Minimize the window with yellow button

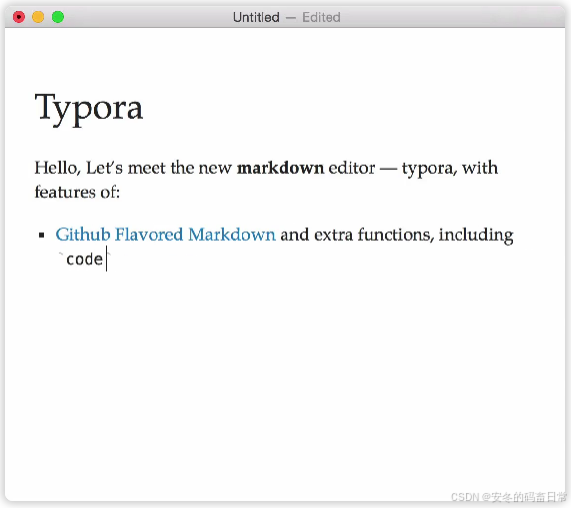tap(38, 17)
